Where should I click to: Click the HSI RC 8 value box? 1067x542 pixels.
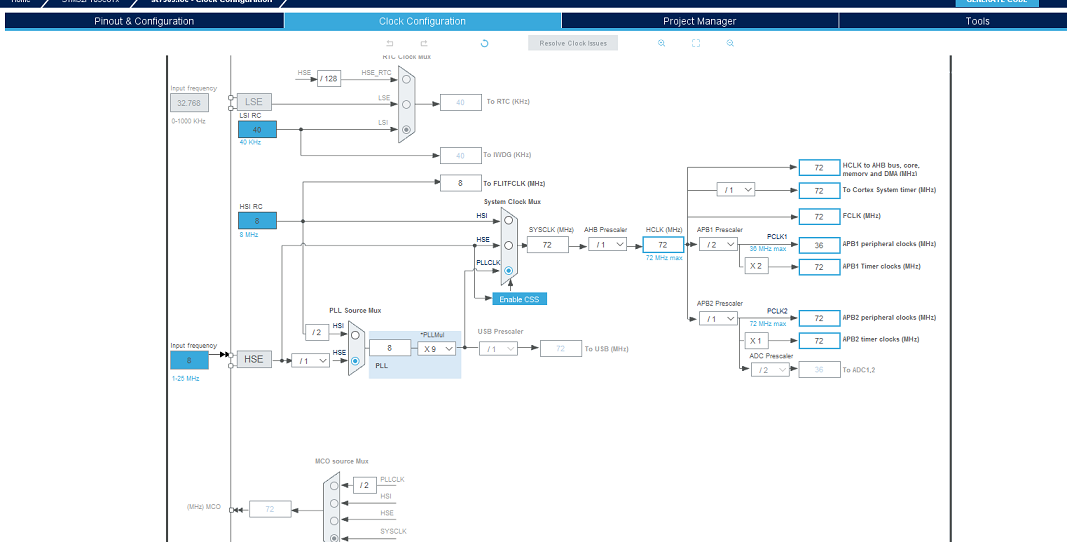click(x=257, y=221)
